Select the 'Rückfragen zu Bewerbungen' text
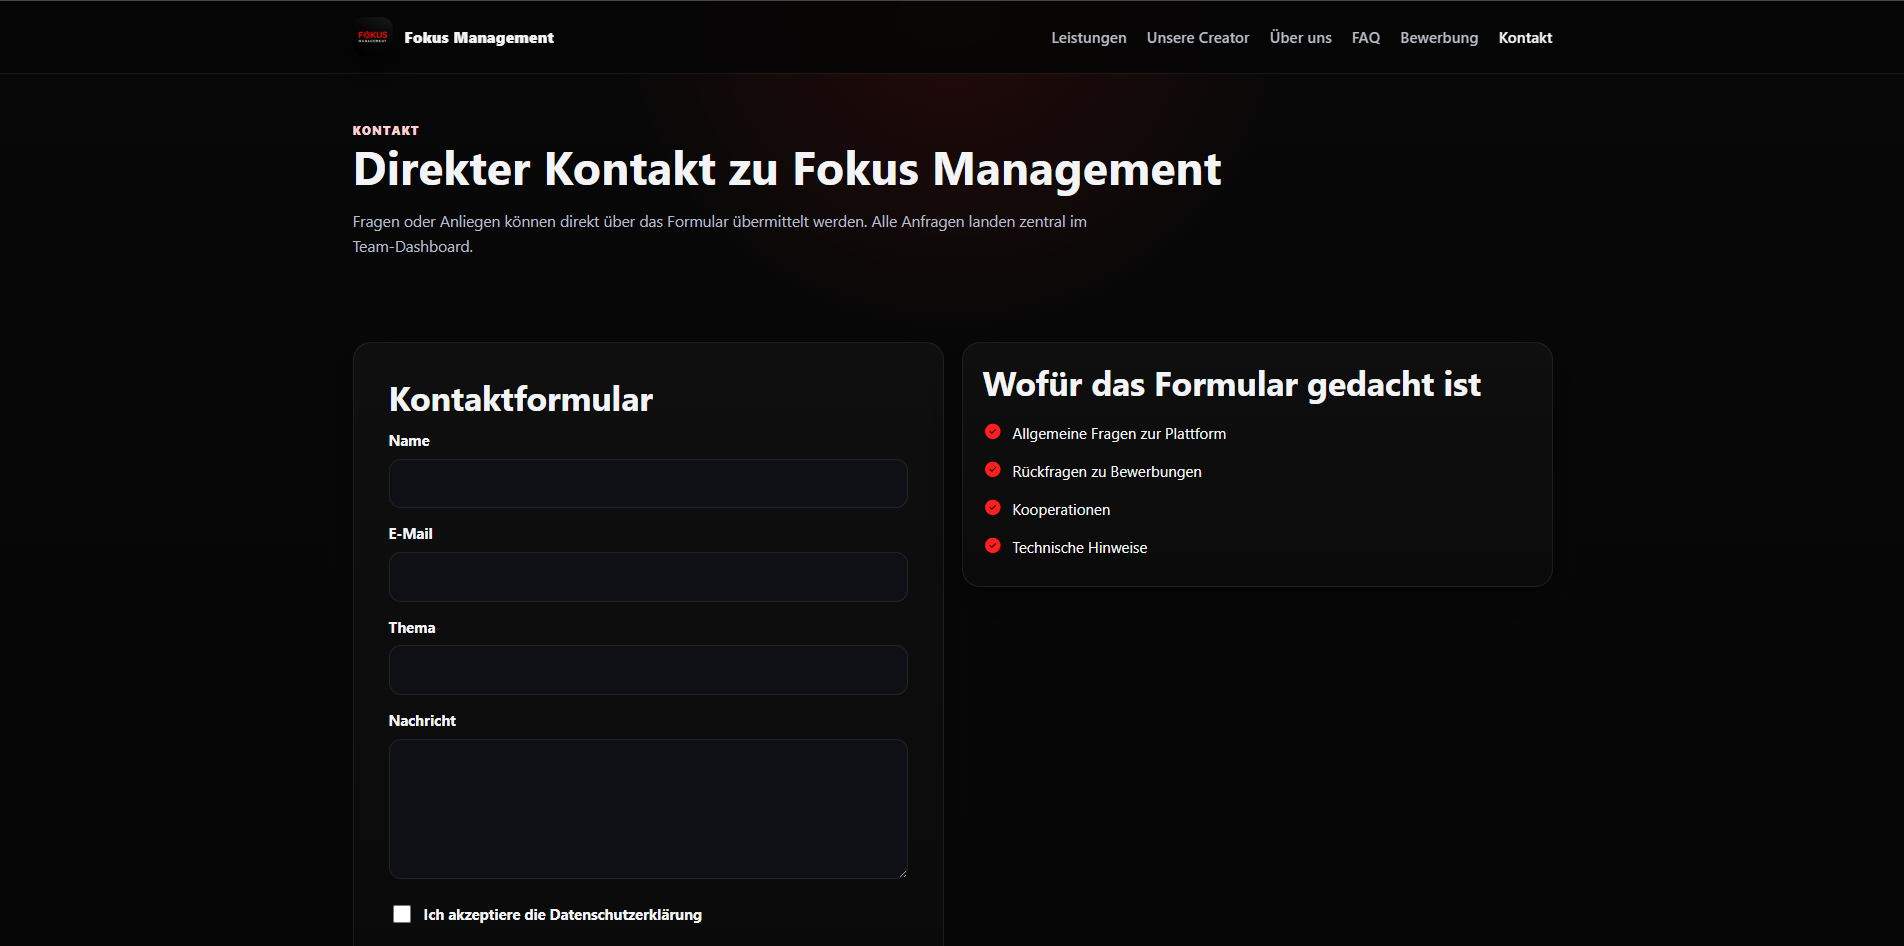The width and height of the screenshot is (1904, 946). [x=1107, y=472]
